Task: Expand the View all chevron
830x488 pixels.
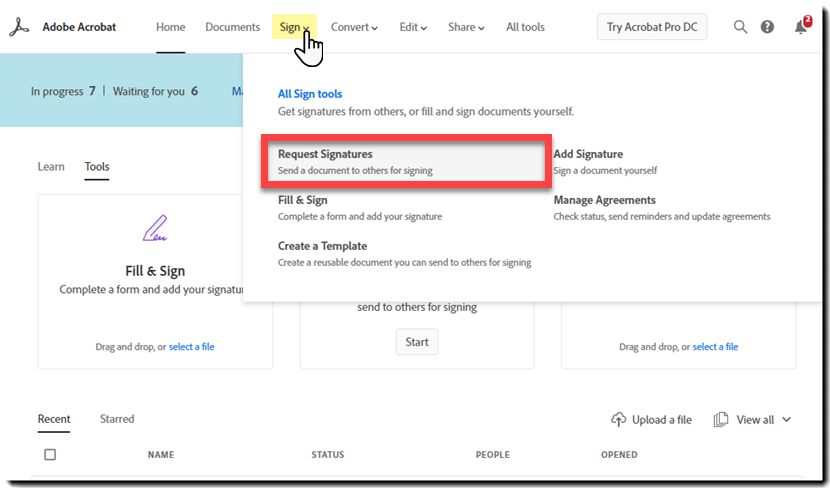Action: point(787,420)
